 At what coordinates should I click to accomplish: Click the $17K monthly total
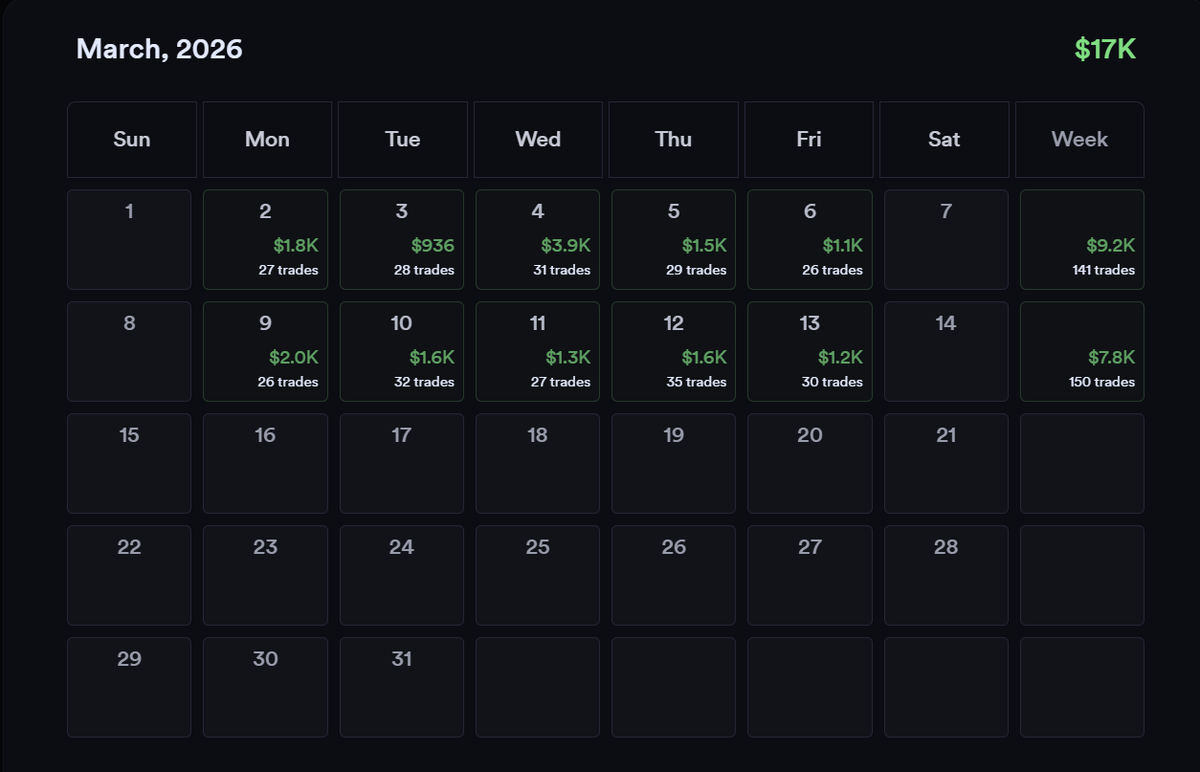coord(1105,49)
